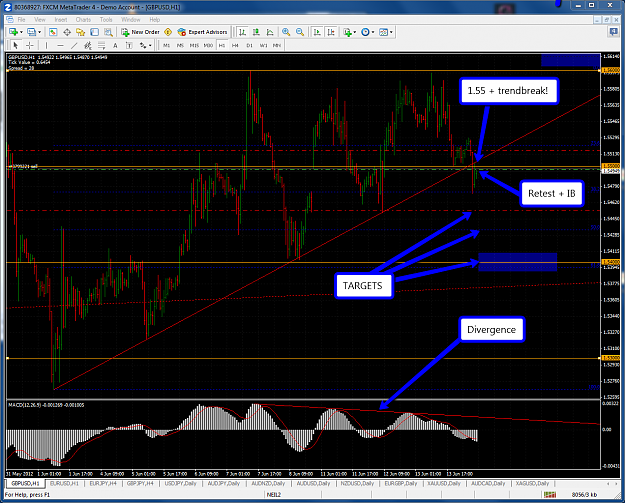625x503 pixels.
Task: Select the Arrows drawing tool icon
Action: click(x=143, y=45)
